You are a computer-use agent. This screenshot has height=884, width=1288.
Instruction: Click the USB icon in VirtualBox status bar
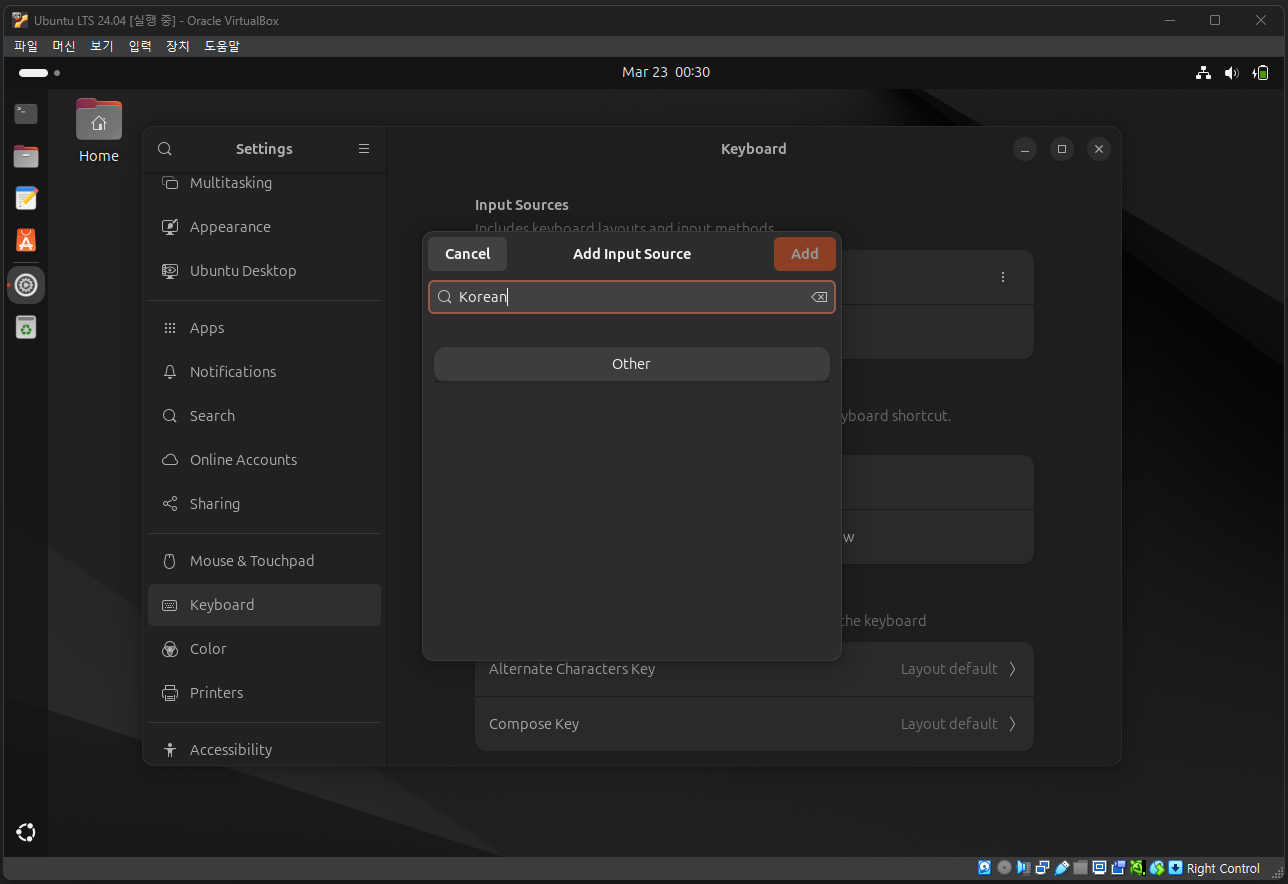coord(1061,868)
